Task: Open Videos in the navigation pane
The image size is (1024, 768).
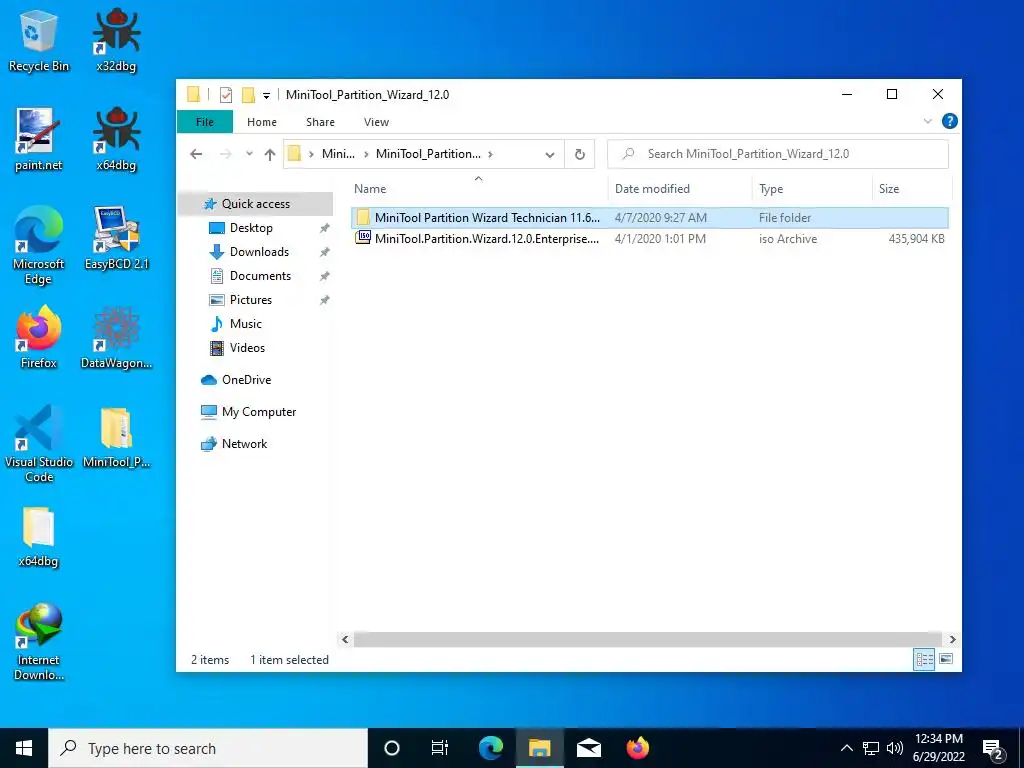Action: [247, 348]
